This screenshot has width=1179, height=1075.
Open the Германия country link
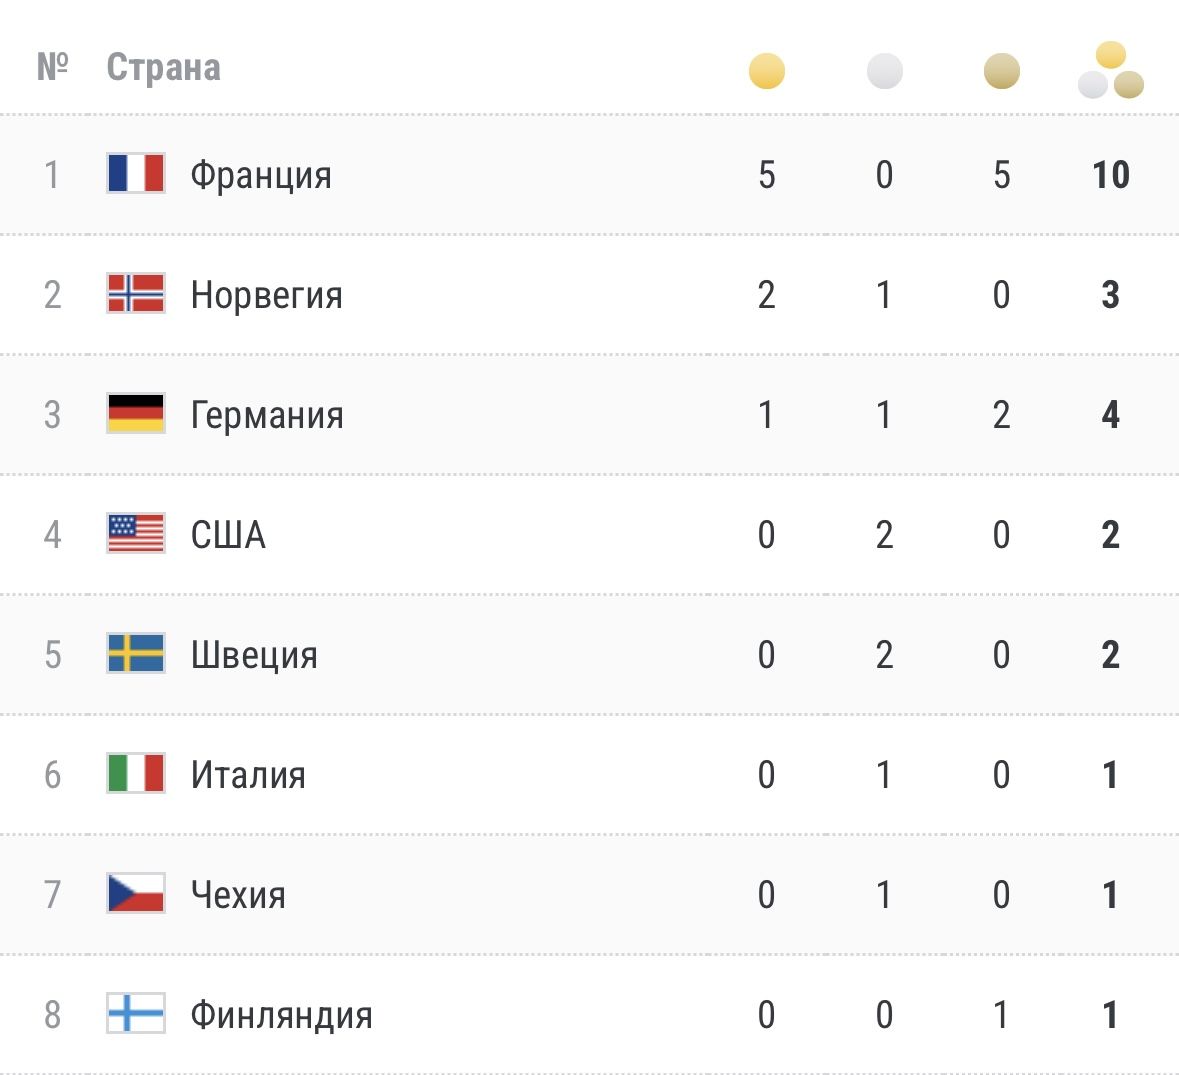[x=267, y=415]
